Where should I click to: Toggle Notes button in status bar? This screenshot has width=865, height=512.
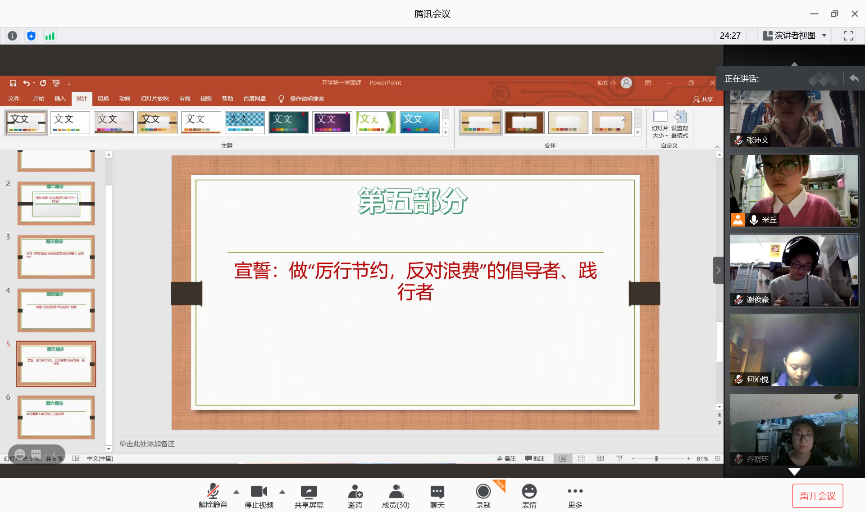point(506,458)
